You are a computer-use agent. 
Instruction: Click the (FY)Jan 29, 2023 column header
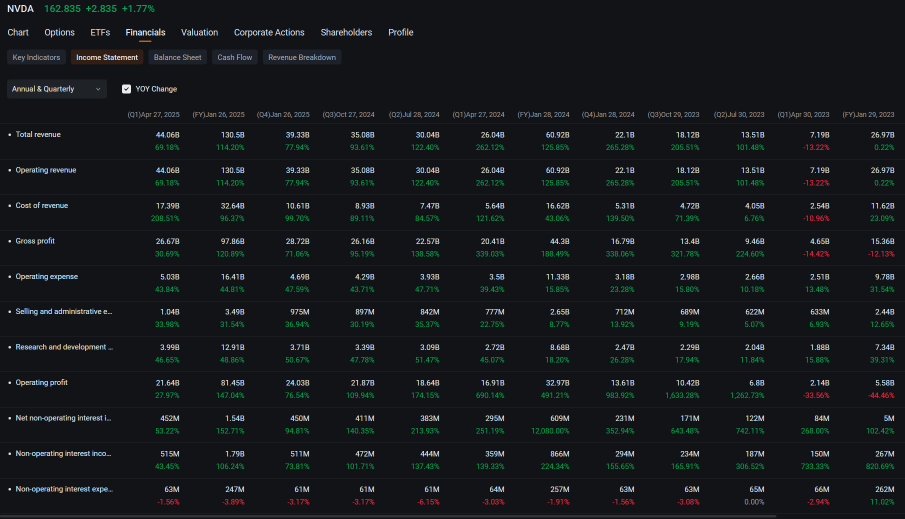click(869, 115)
